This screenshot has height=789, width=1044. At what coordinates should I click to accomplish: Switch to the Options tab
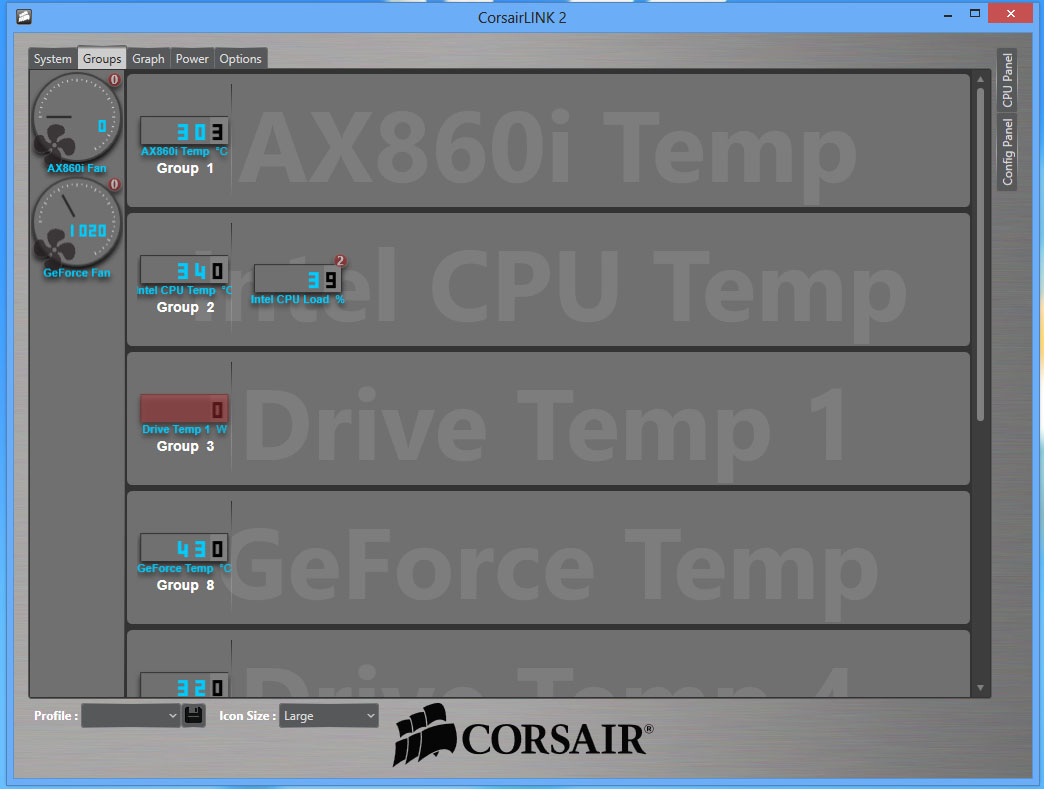[240, 59]
